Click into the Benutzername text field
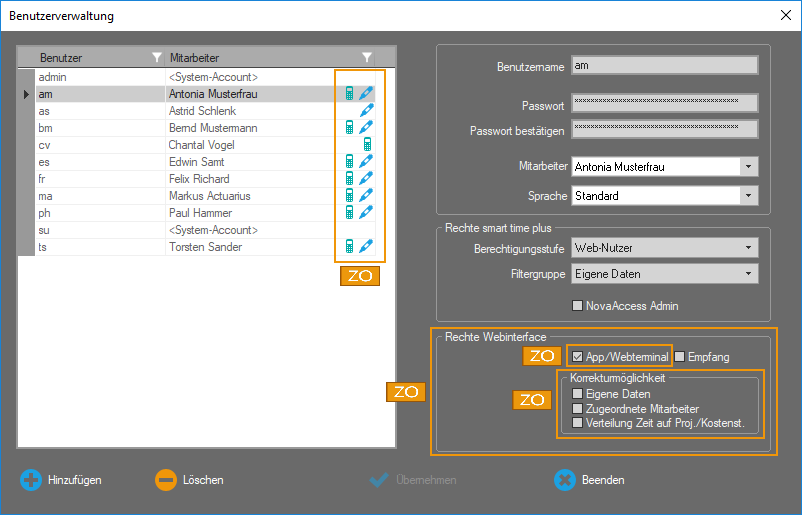 [x=663, y=67]
